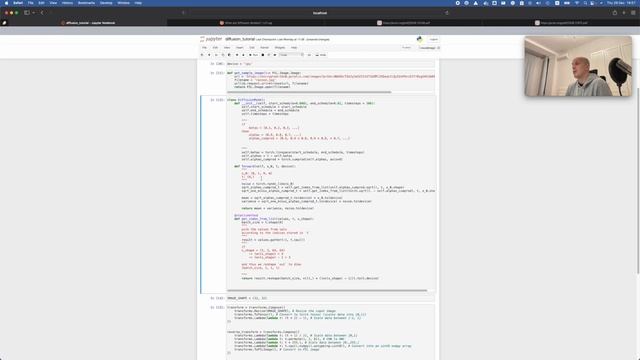Viewport: 640px width, 360px height.
Task: Open the Window menu in the menu bar
Action: [123, 3]
